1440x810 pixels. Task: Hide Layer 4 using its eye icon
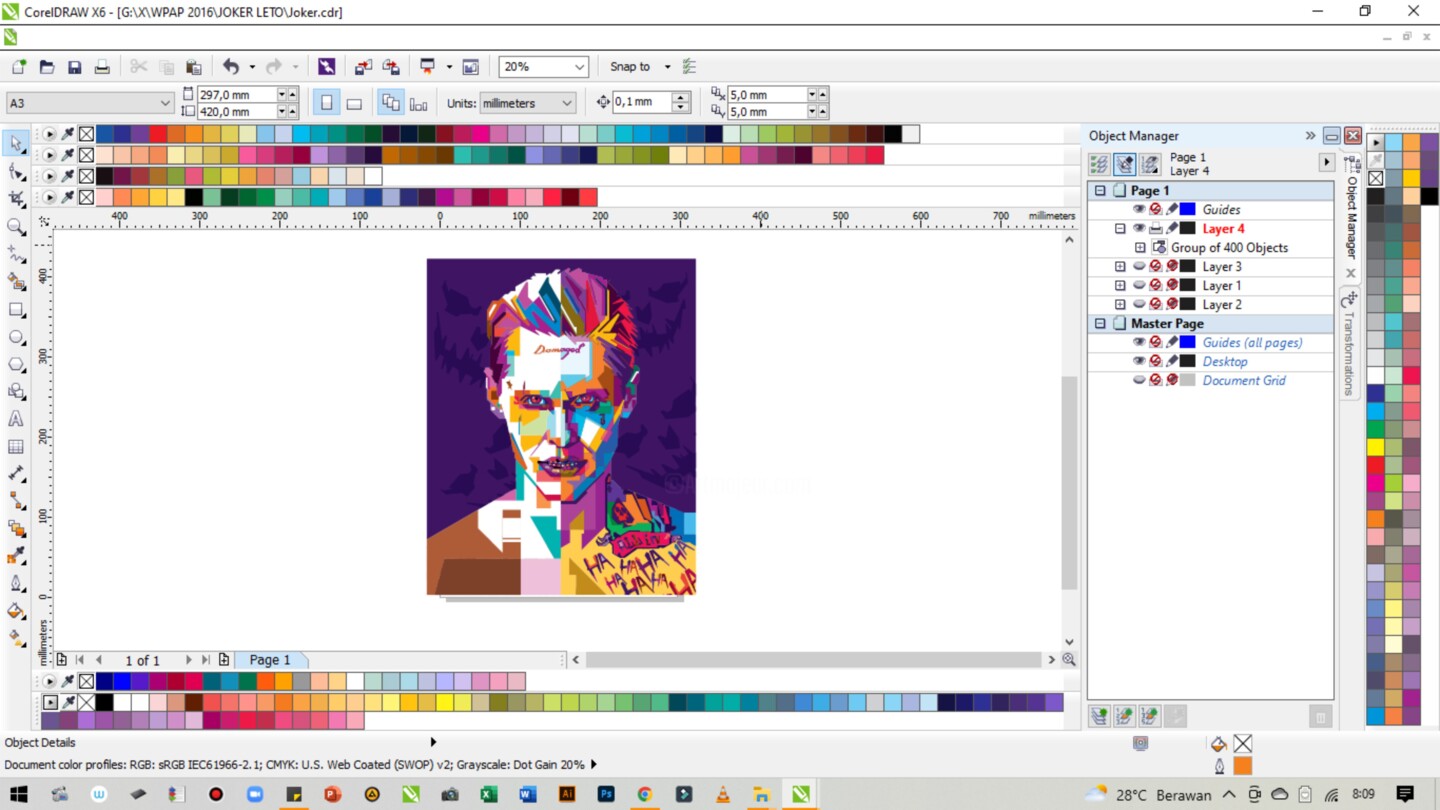tap(1139, 229)
